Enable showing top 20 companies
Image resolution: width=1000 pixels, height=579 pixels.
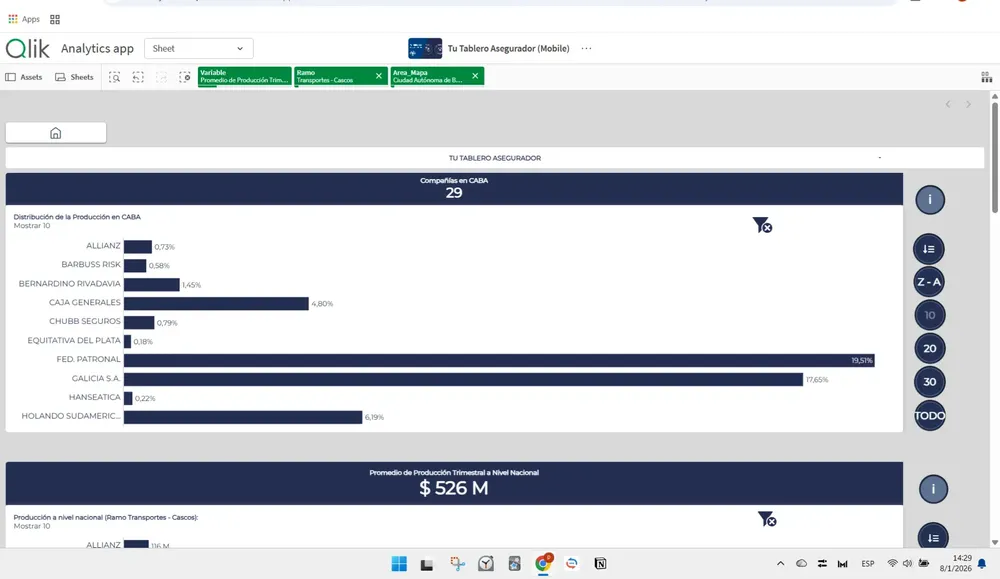(x=929, y=348)
